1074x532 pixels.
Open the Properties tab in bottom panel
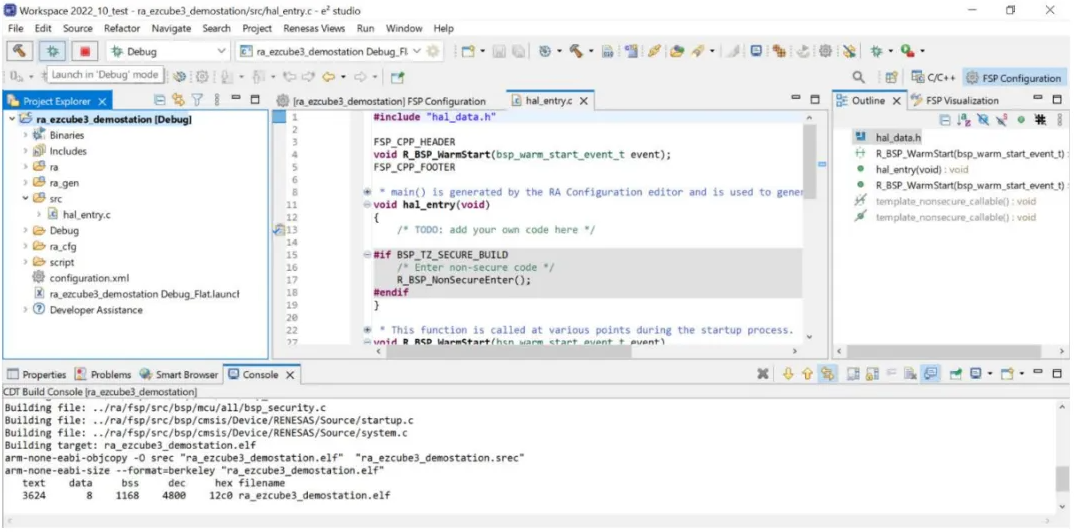[x=37, y=375]
